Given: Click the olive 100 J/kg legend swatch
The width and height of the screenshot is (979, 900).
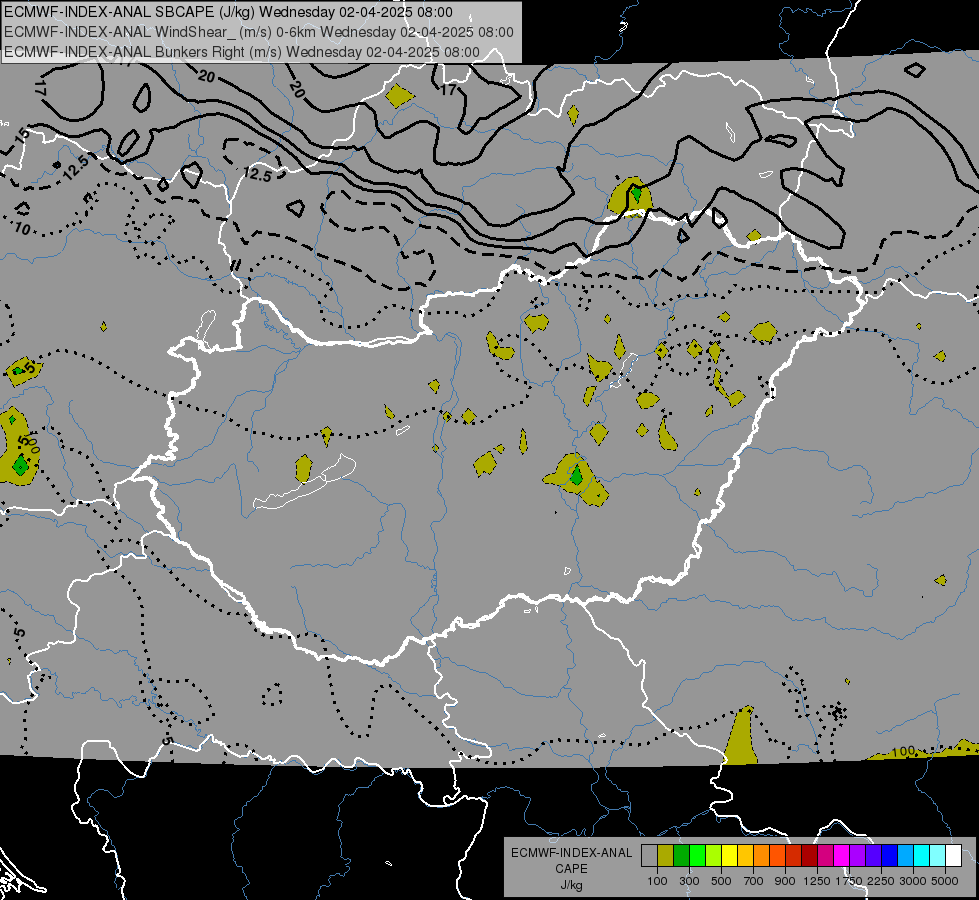Looking at the screenshot, I should click(666, 856).
